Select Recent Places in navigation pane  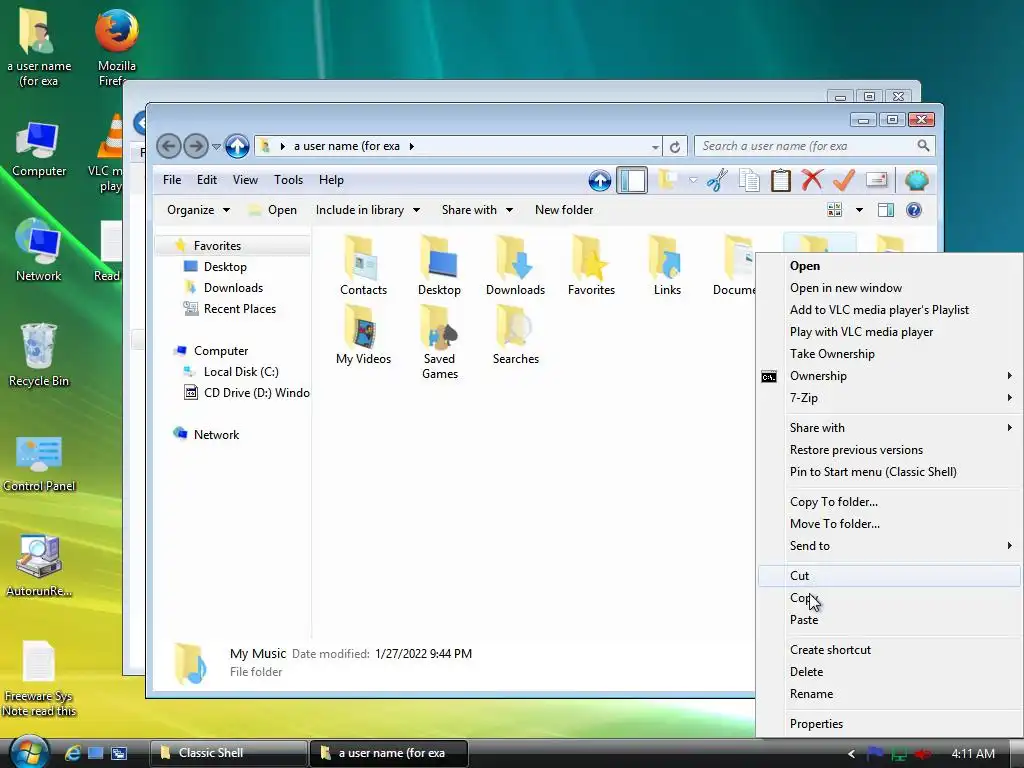tap(240, 308)
